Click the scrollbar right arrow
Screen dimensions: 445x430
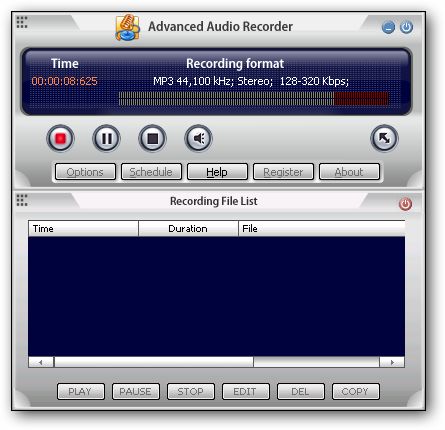coord(392,362)
